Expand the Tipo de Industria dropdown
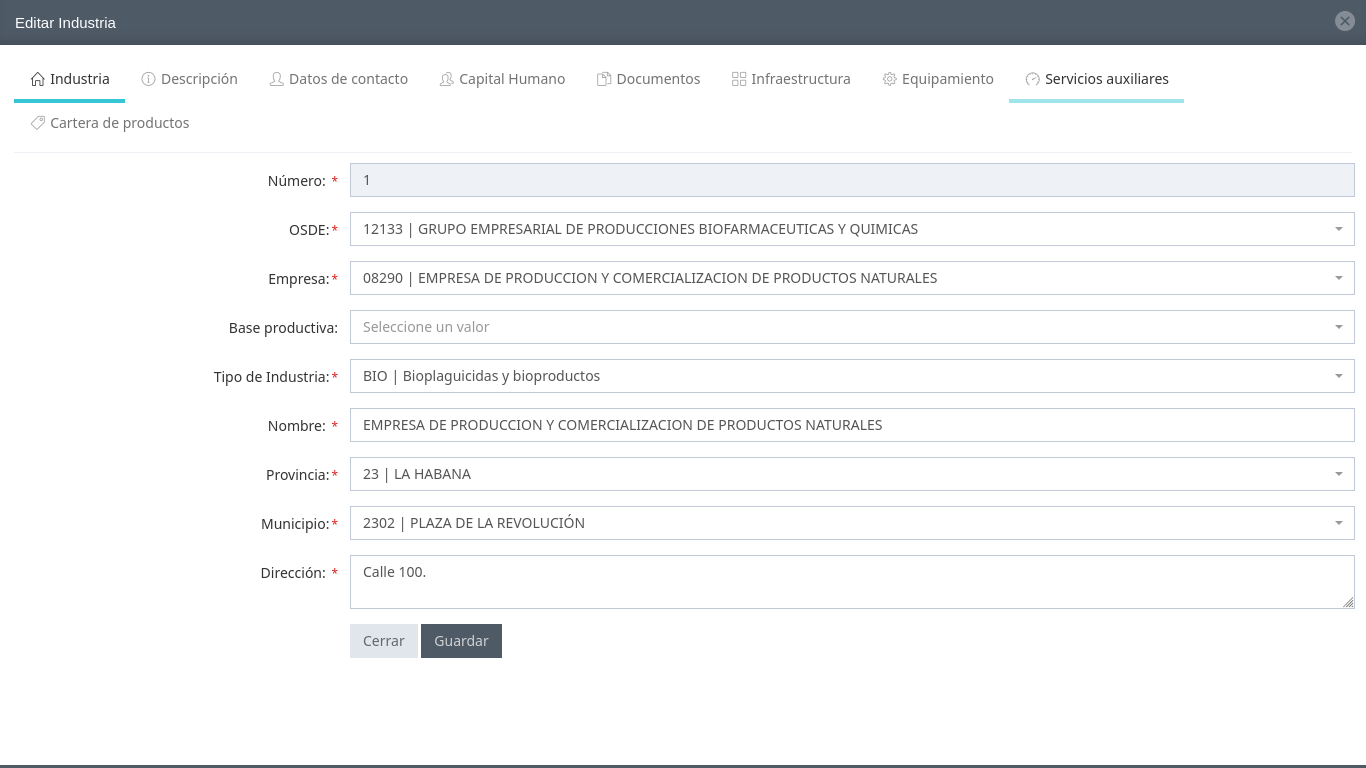Viewport: 1366px width, 768px height. click(x=1338, y=376)
